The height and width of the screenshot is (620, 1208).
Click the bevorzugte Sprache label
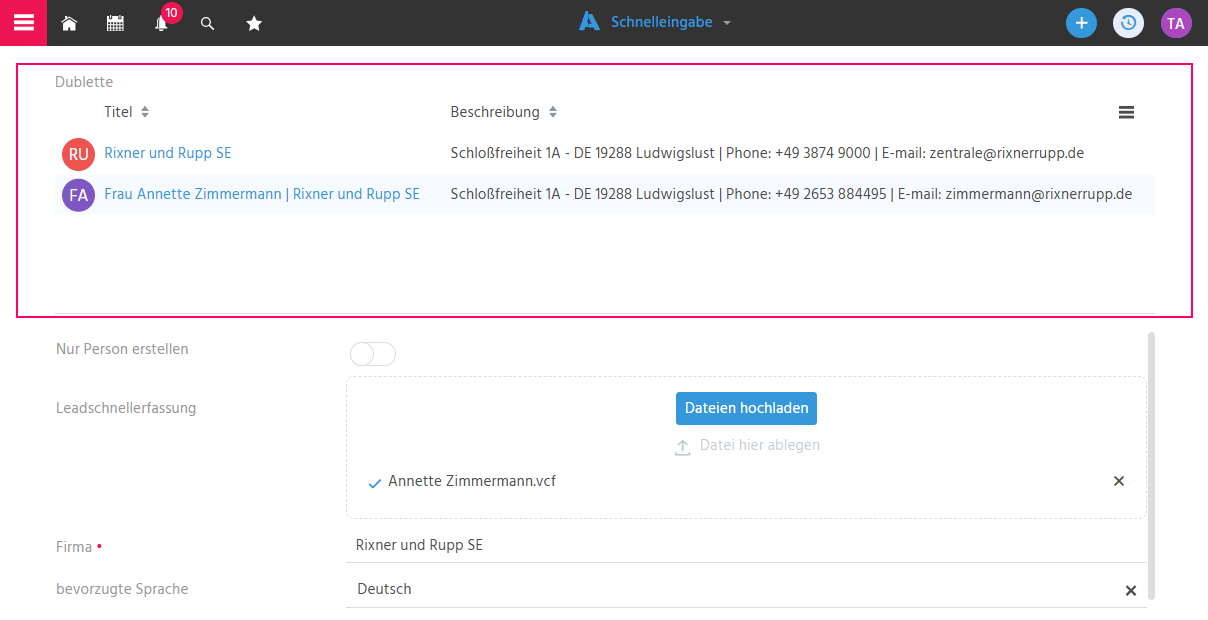click(122, 589)
